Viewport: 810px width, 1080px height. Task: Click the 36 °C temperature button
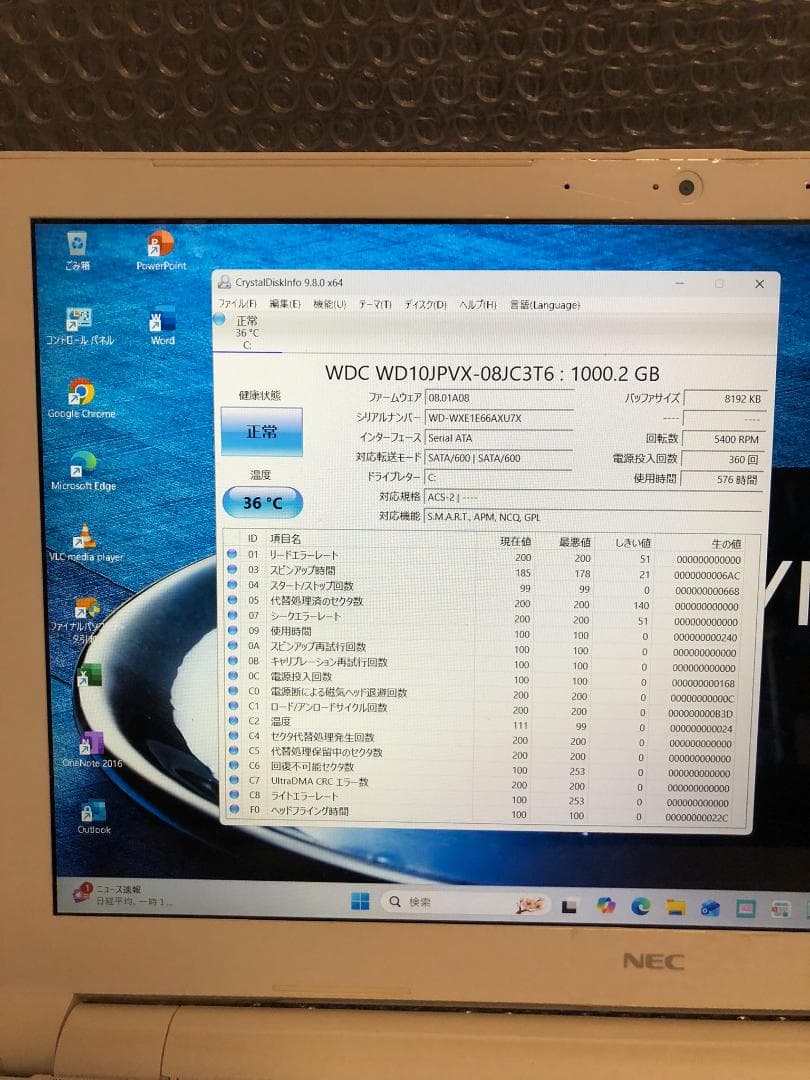[262, 503]
